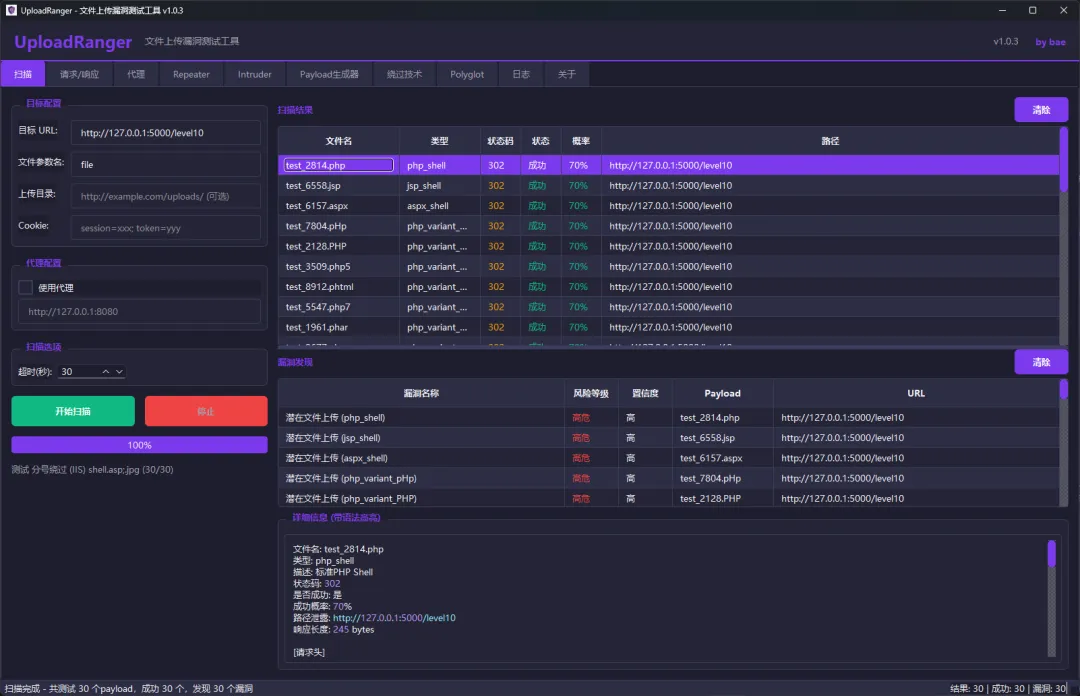
Task: Select vulnerability 潜在文件上传 (php_variant_pHp)
Action: [668, 478]
